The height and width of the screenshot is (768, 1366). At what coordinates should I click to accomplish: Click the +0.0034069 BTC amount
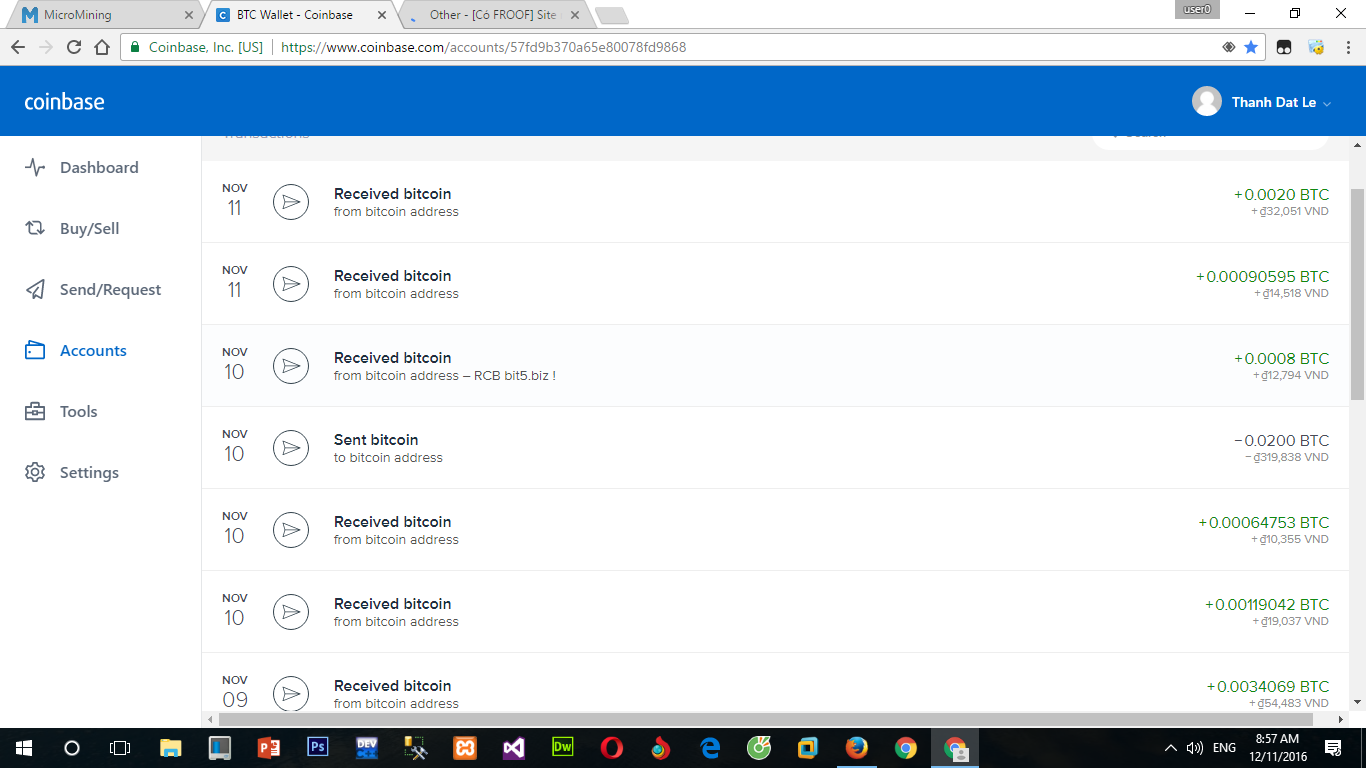tap(1268, 687)
